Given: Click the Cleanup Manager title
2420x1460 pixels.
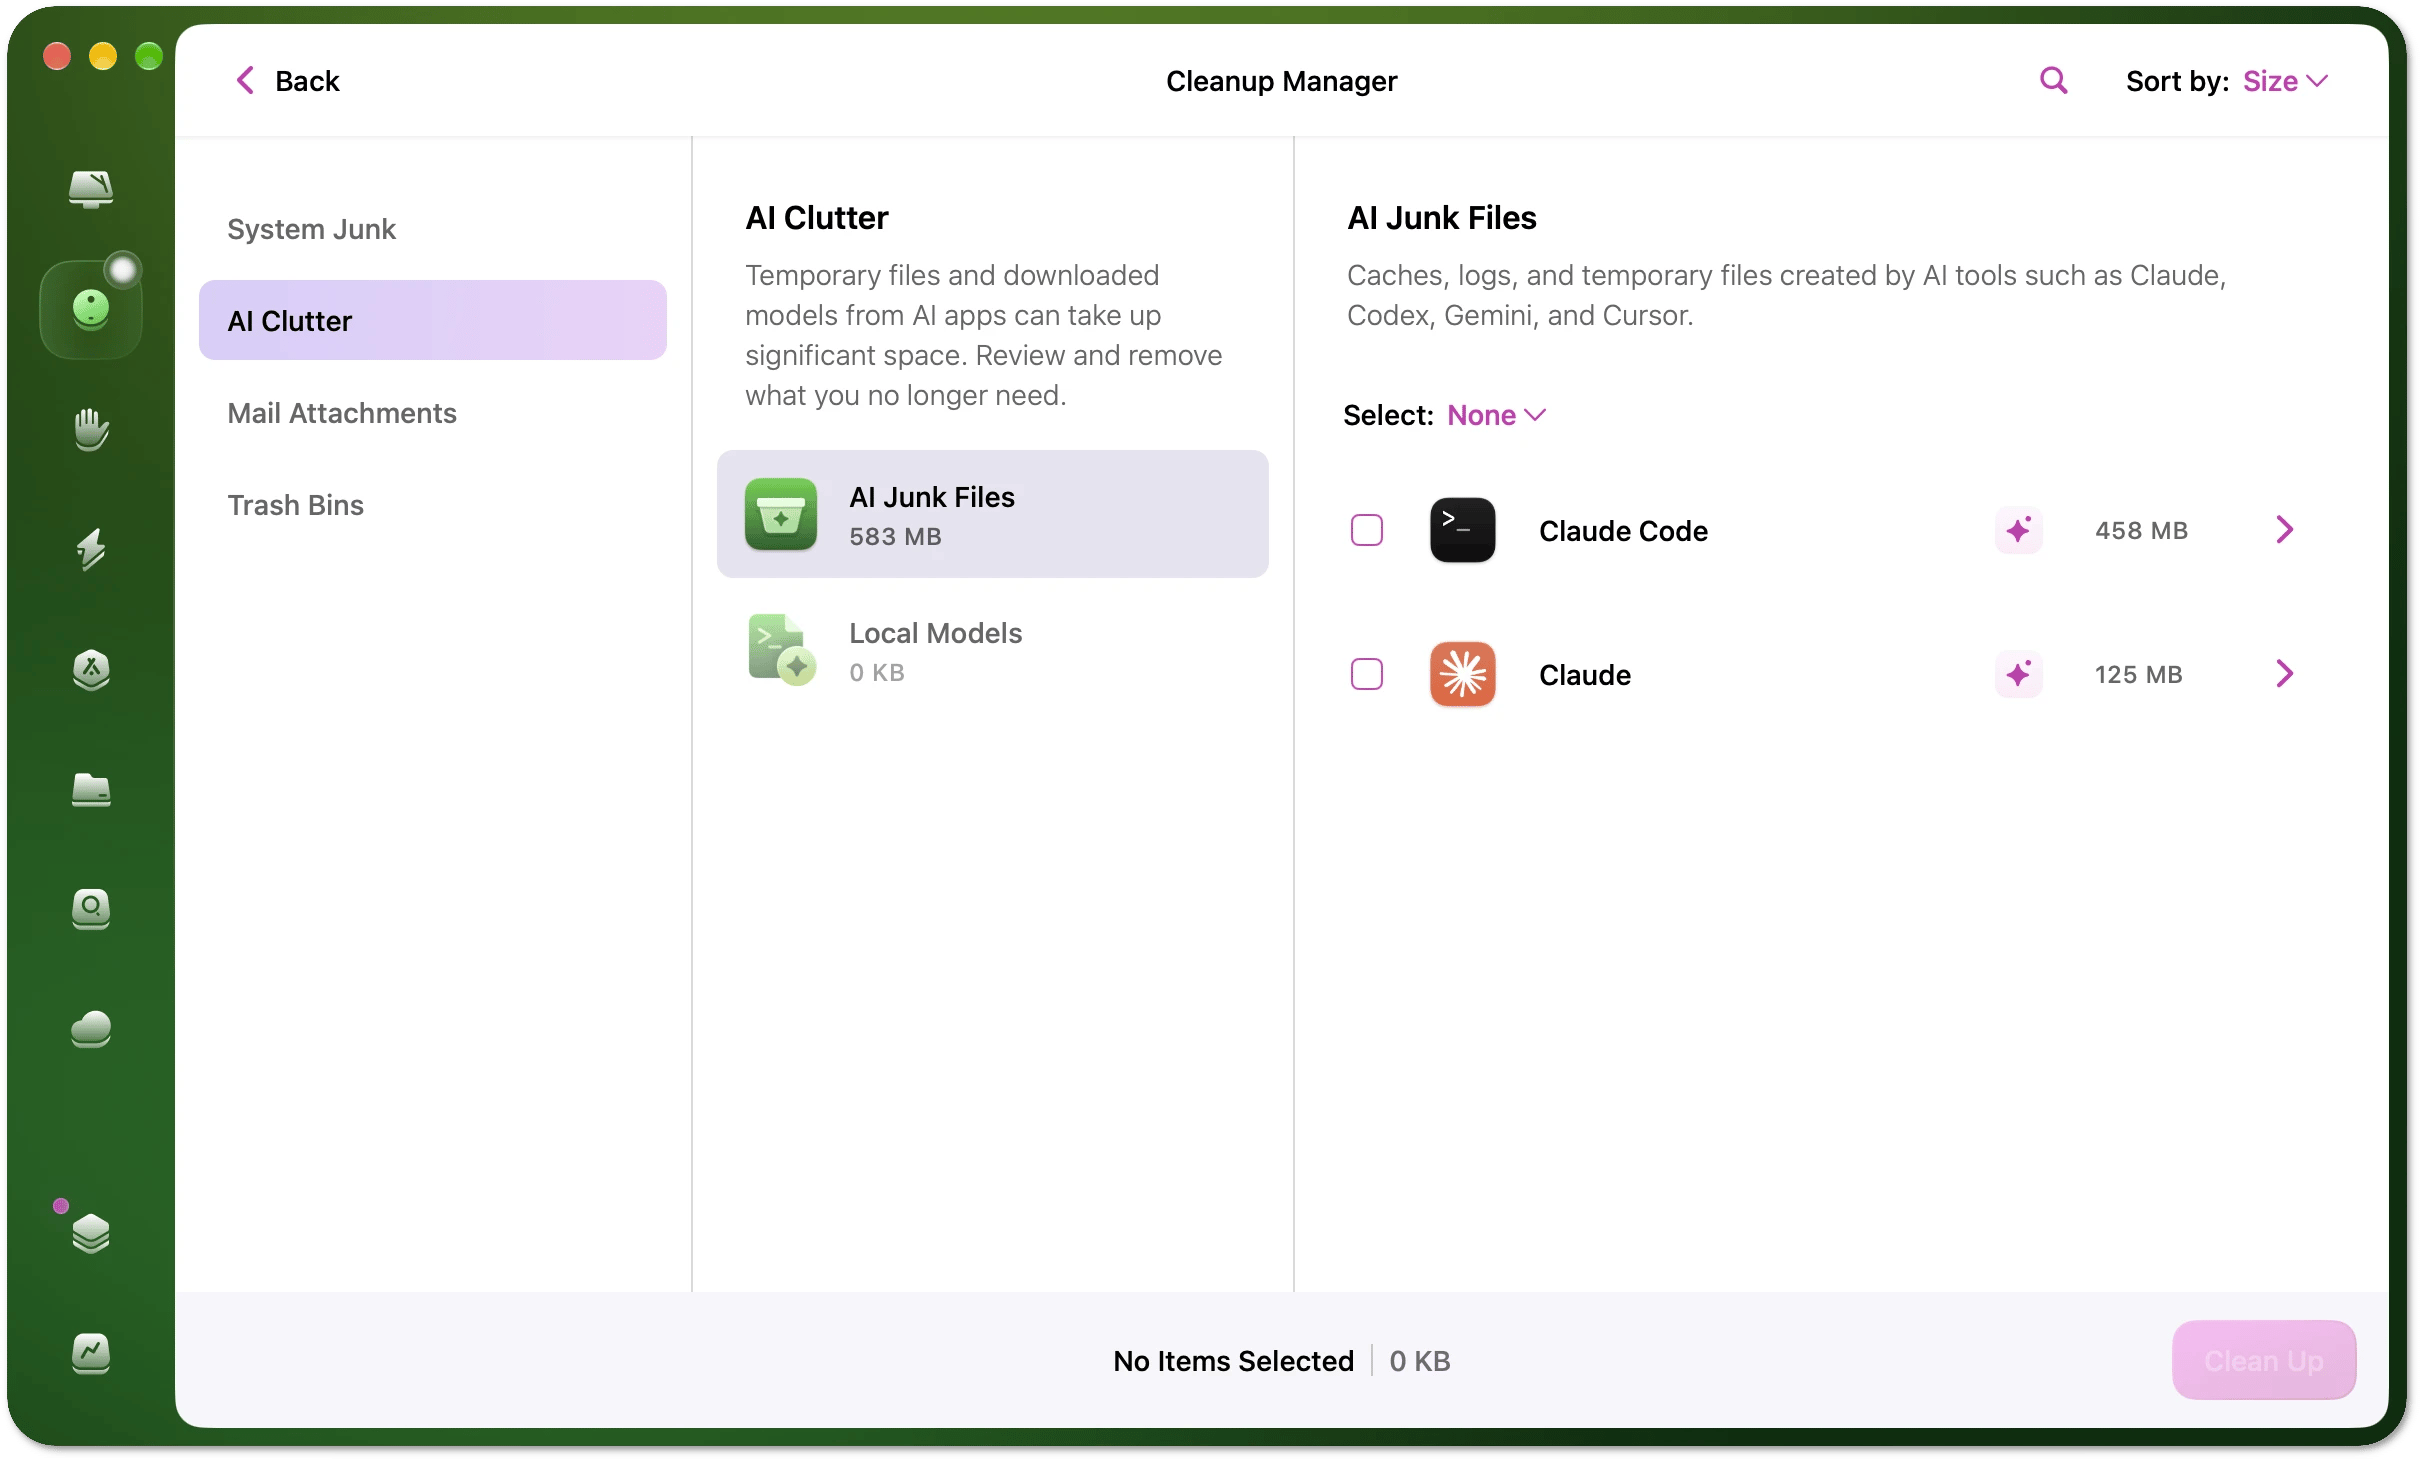Looking at the screenshot, I should (1281, 81).
